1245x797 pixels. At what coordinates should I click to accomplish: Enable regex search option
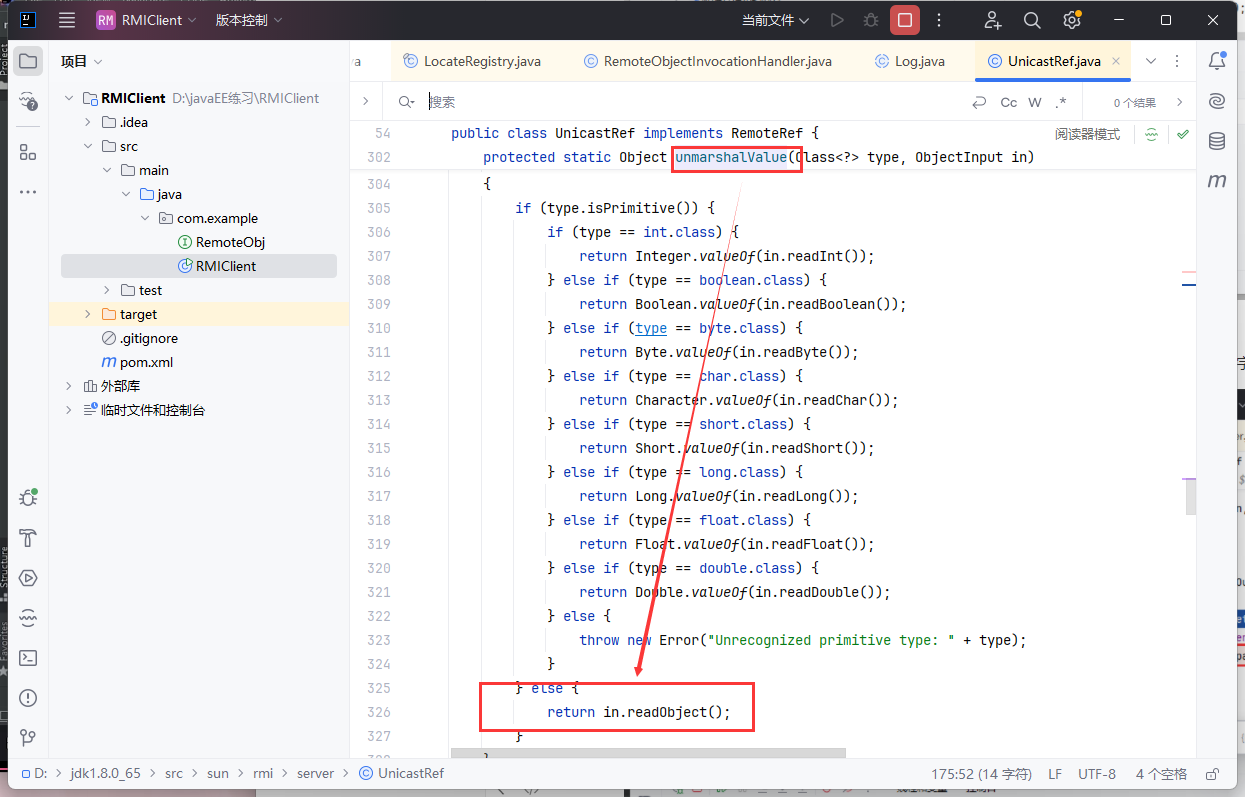1061,102
